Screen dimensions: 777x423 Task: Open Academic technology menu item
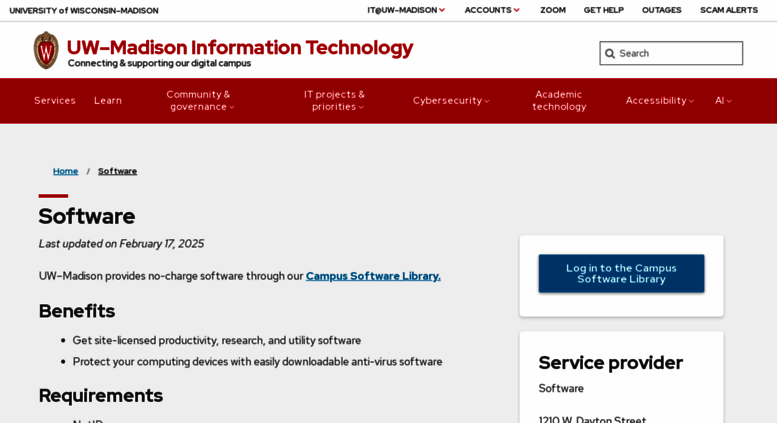pyautogui.click(x=559, y=101)
